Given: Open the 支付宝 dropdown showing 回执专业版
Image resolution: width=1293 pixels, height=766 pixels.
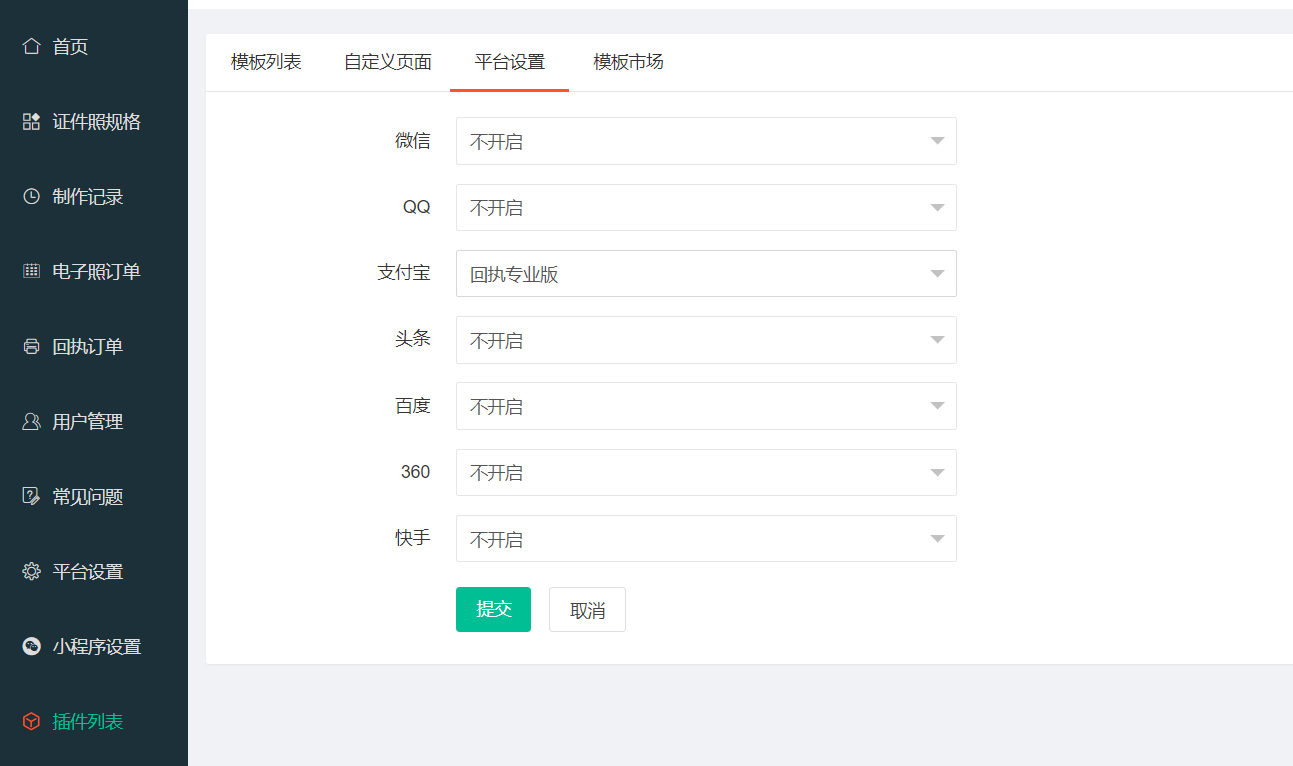Looking at the screenshot, I should click(706, 274).
